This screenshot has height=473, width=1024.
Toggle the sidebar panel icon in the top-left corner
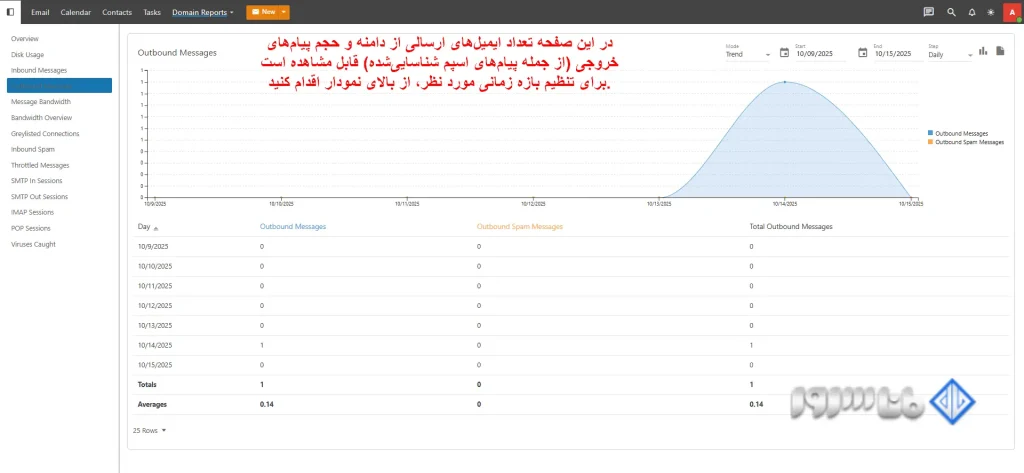pos(10,12)
